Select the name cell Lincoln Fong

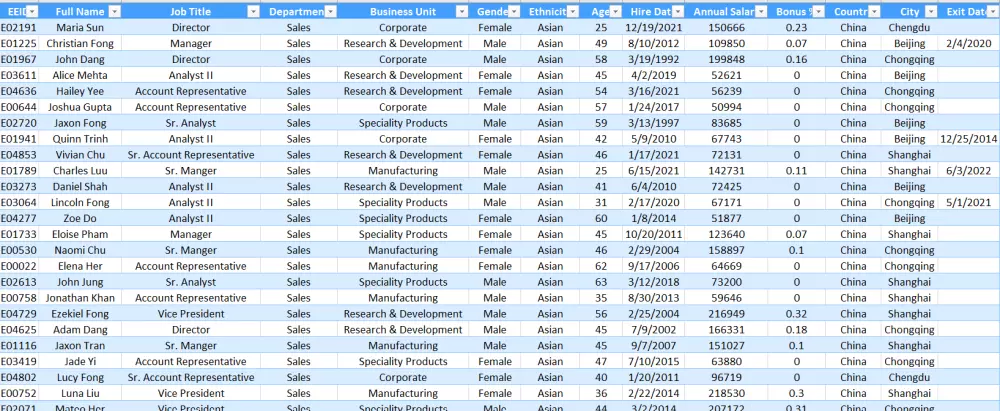(80, 202)
